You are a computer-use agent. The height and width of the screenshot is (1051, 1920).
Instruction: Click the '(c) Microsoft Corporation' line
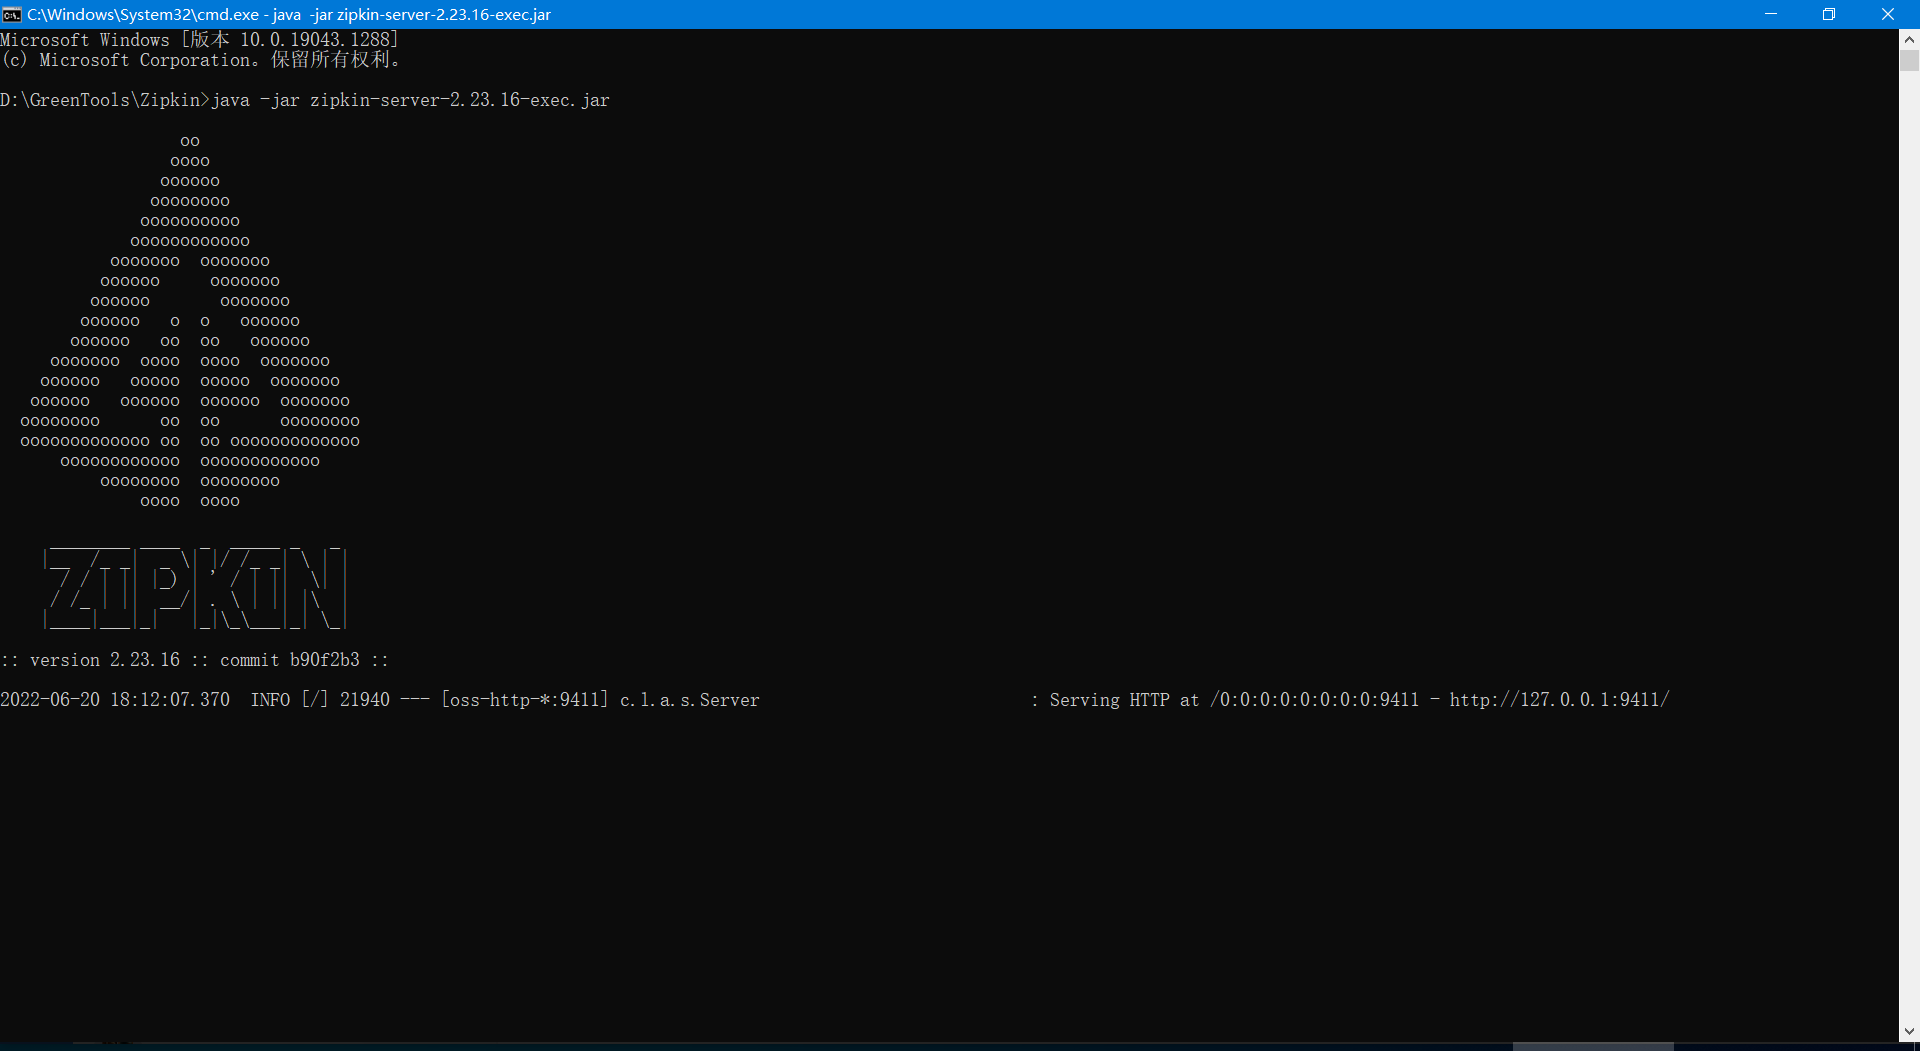(200, 60)
